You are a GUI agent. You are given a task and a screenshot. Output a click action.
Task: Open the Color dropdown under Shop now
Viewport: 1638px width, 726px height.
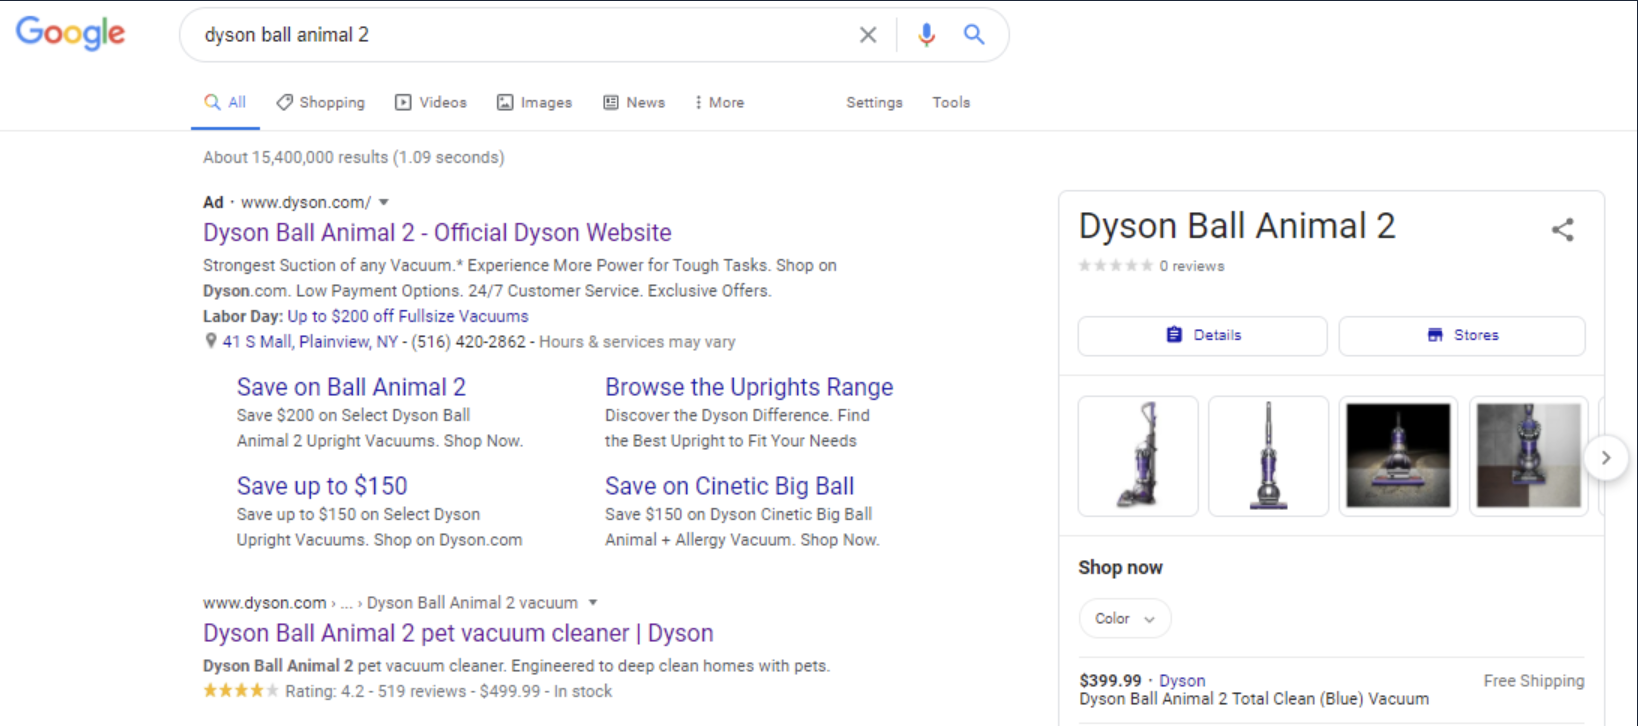click(x=1125, y=619)
